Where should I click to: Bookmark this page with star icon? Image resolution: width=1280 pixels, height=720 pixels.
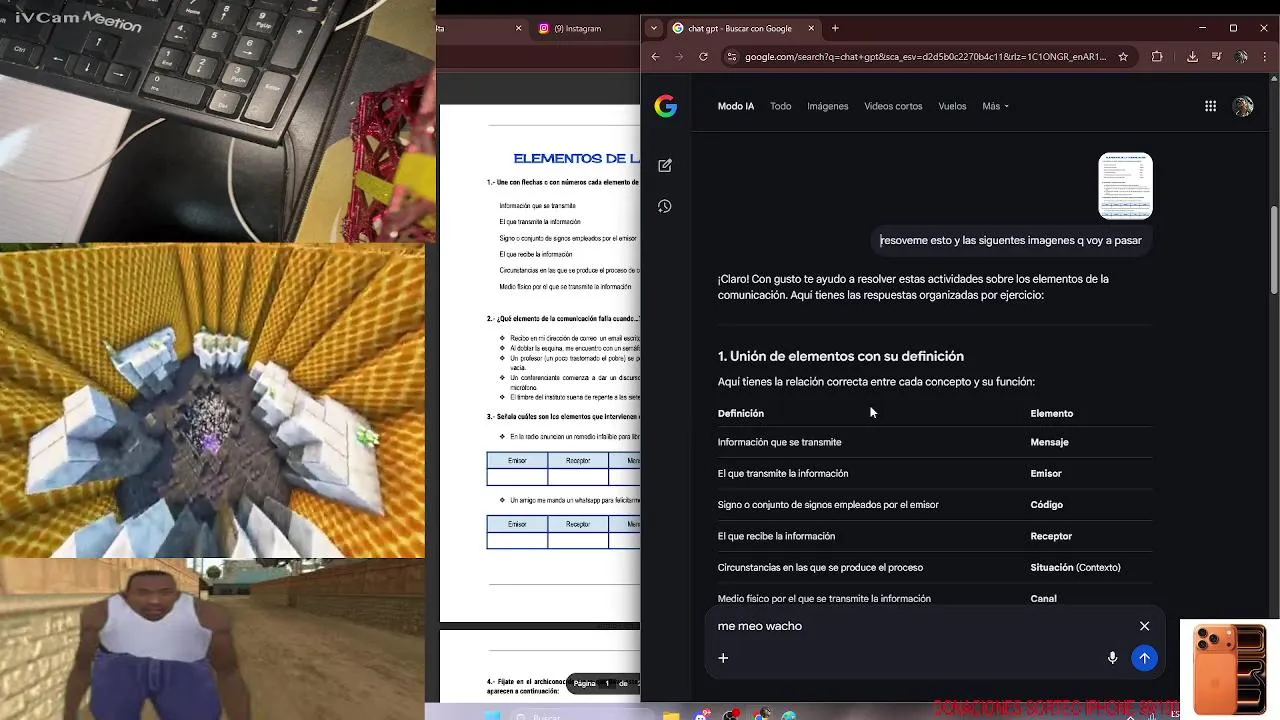(1123, 57)
